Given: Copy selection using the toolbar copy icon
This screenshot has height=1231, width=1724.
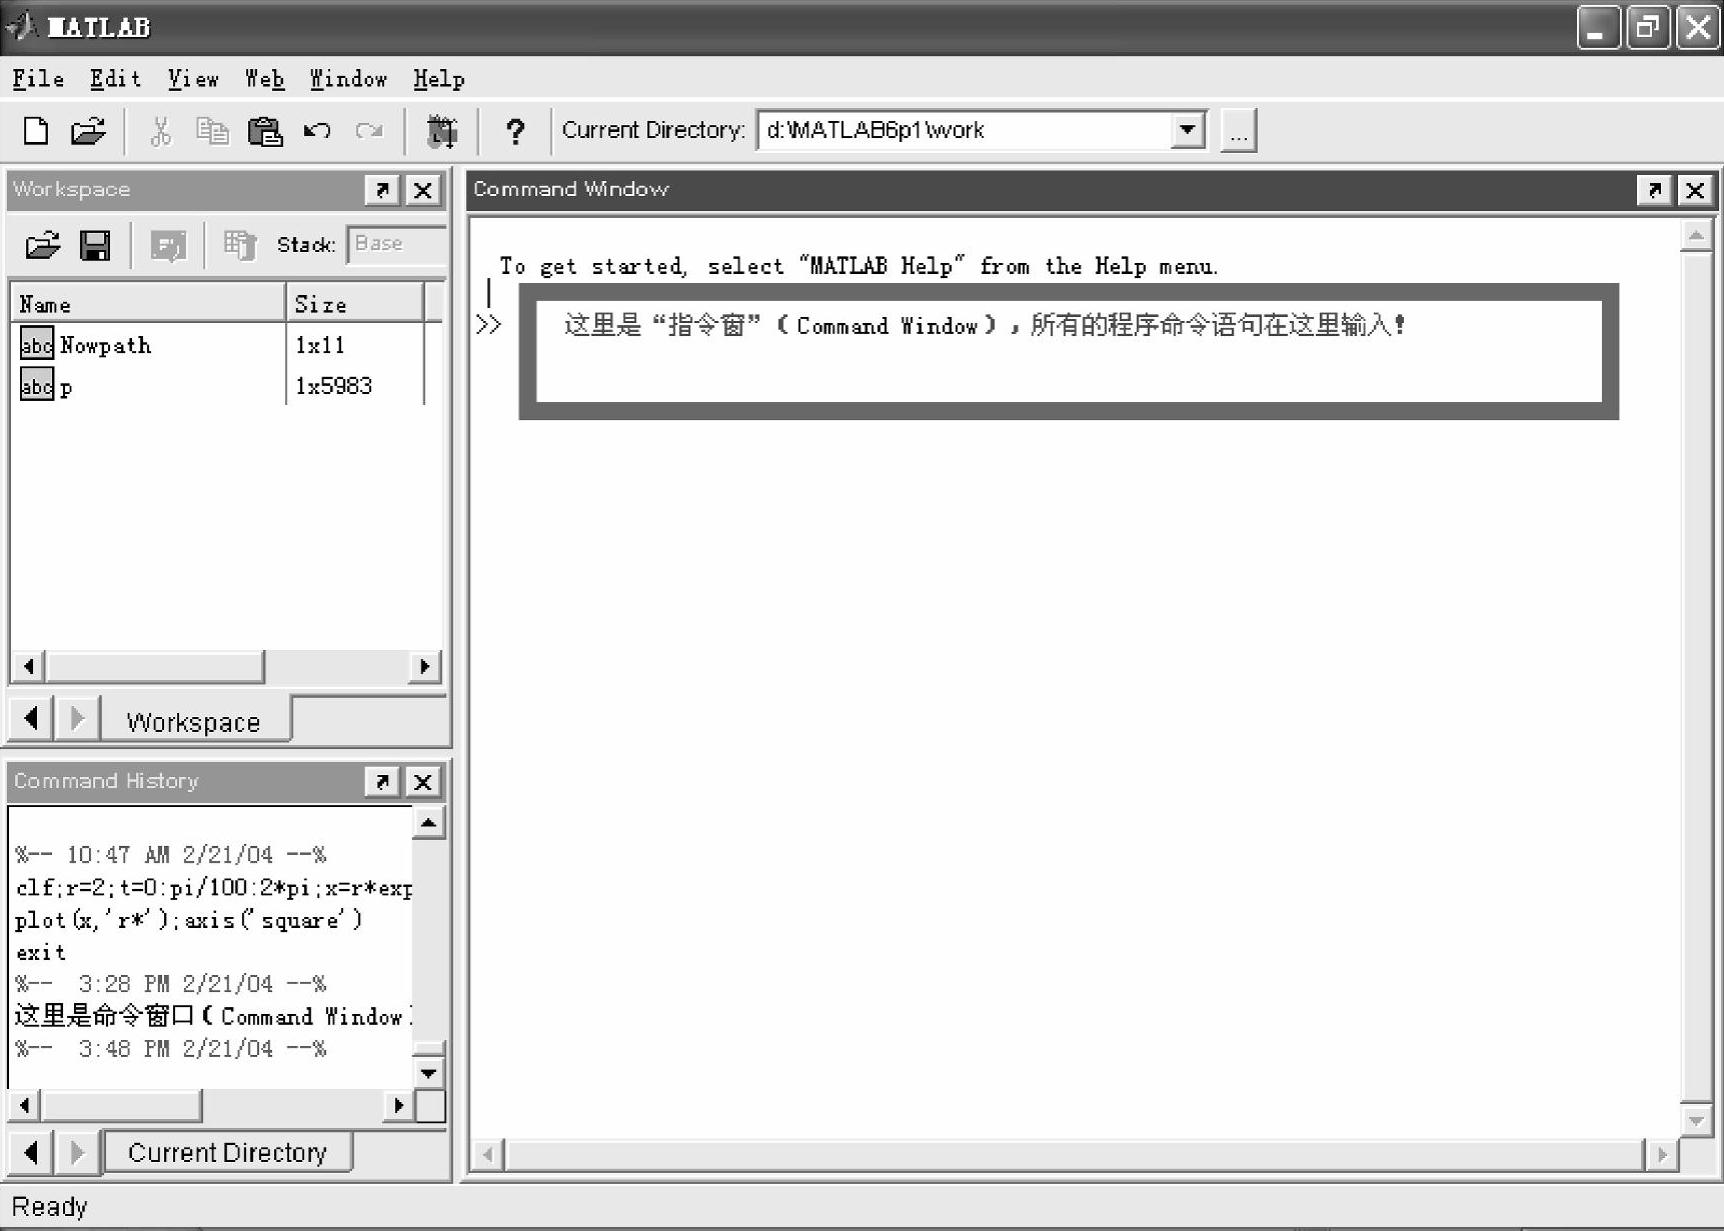Looking at the screenshot, I should [x=212, y=131].
